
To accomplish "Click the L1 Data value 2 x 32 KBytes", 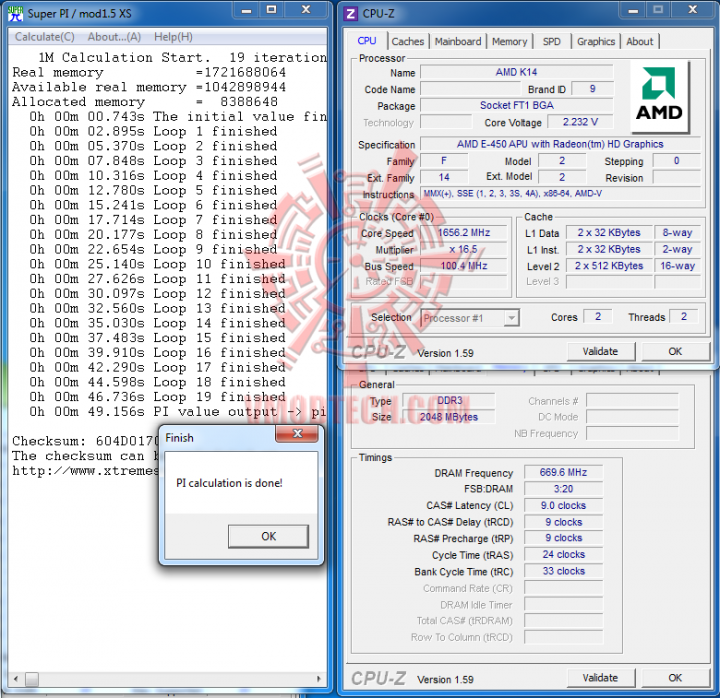I will [x=609, y=232].
